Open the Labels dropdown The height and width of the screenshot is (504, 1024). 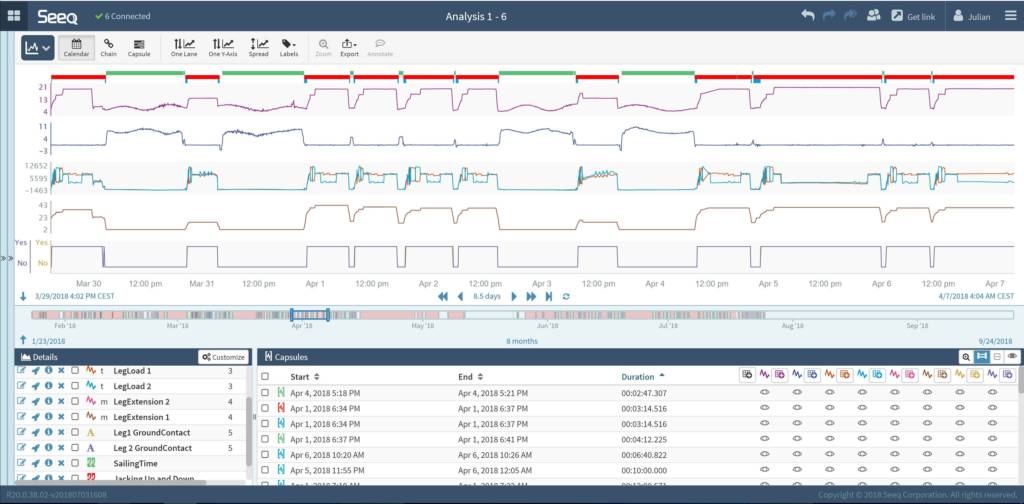289,48
